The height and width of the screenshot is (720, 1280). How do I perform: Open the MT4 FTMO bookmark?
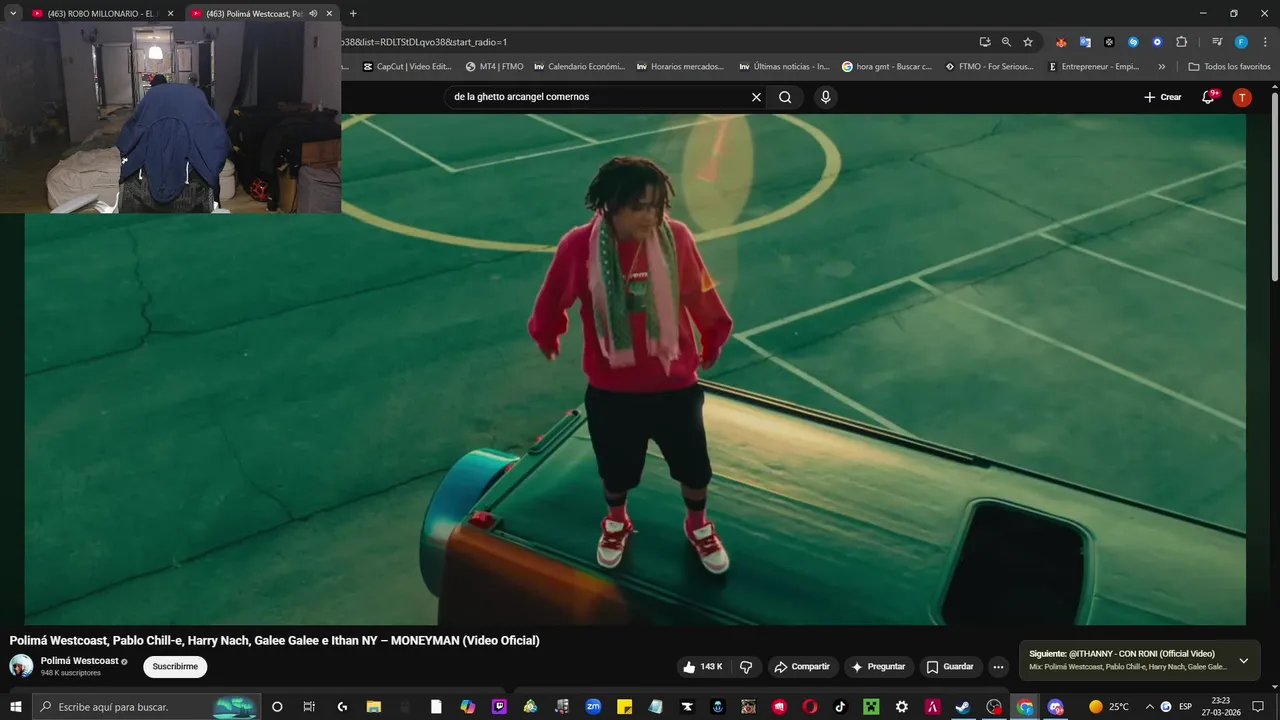point(494,67)
